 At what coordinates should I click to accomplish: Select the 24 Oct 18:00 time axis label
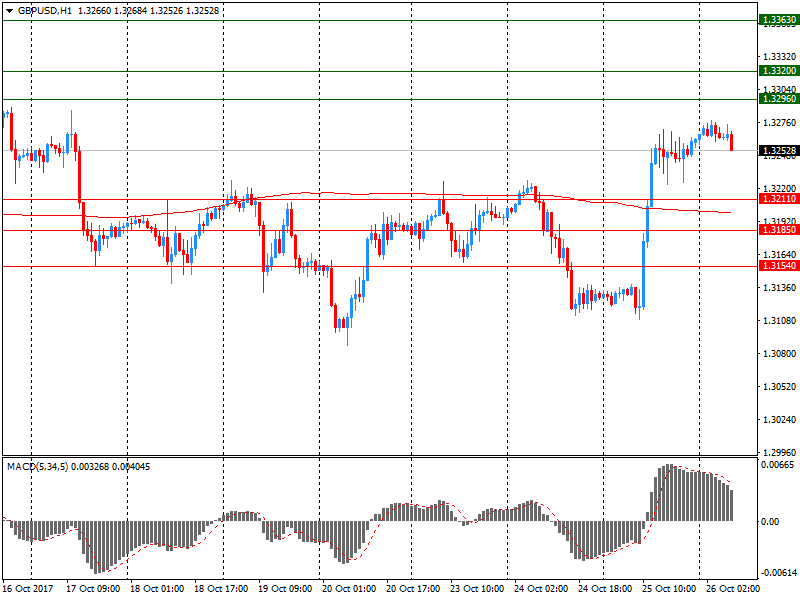pyautogui.click(x=606, y=589)
